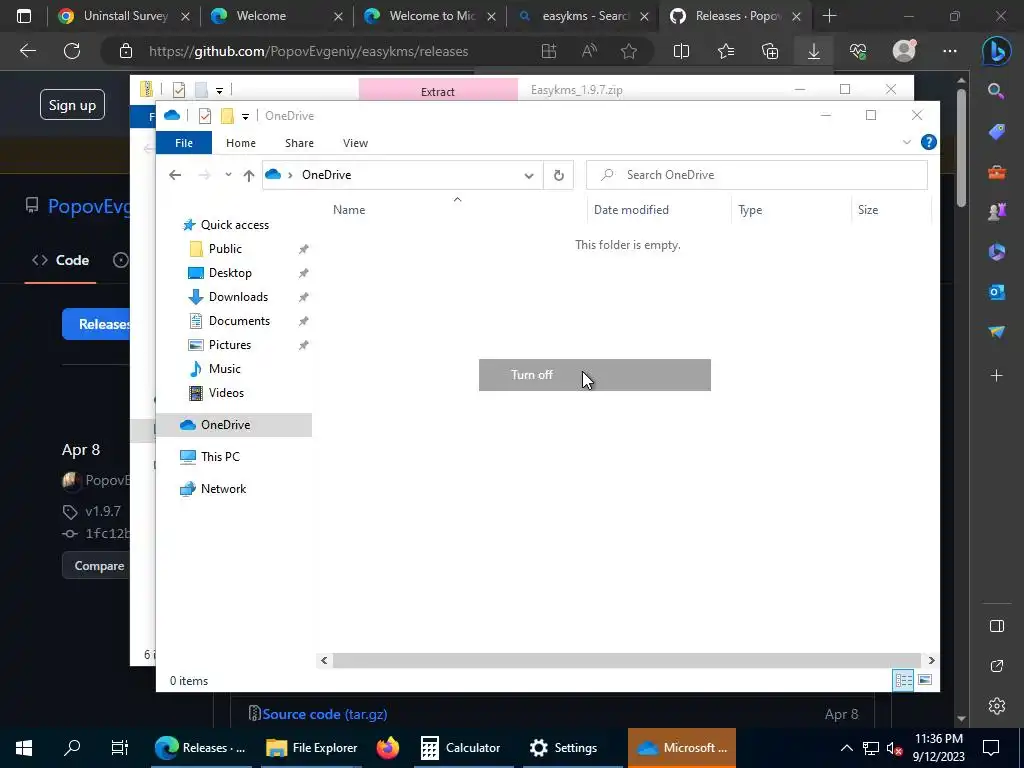Click the Edge sidebar search icon
This screenshot has height=768, width=1024.
[996, 91]
